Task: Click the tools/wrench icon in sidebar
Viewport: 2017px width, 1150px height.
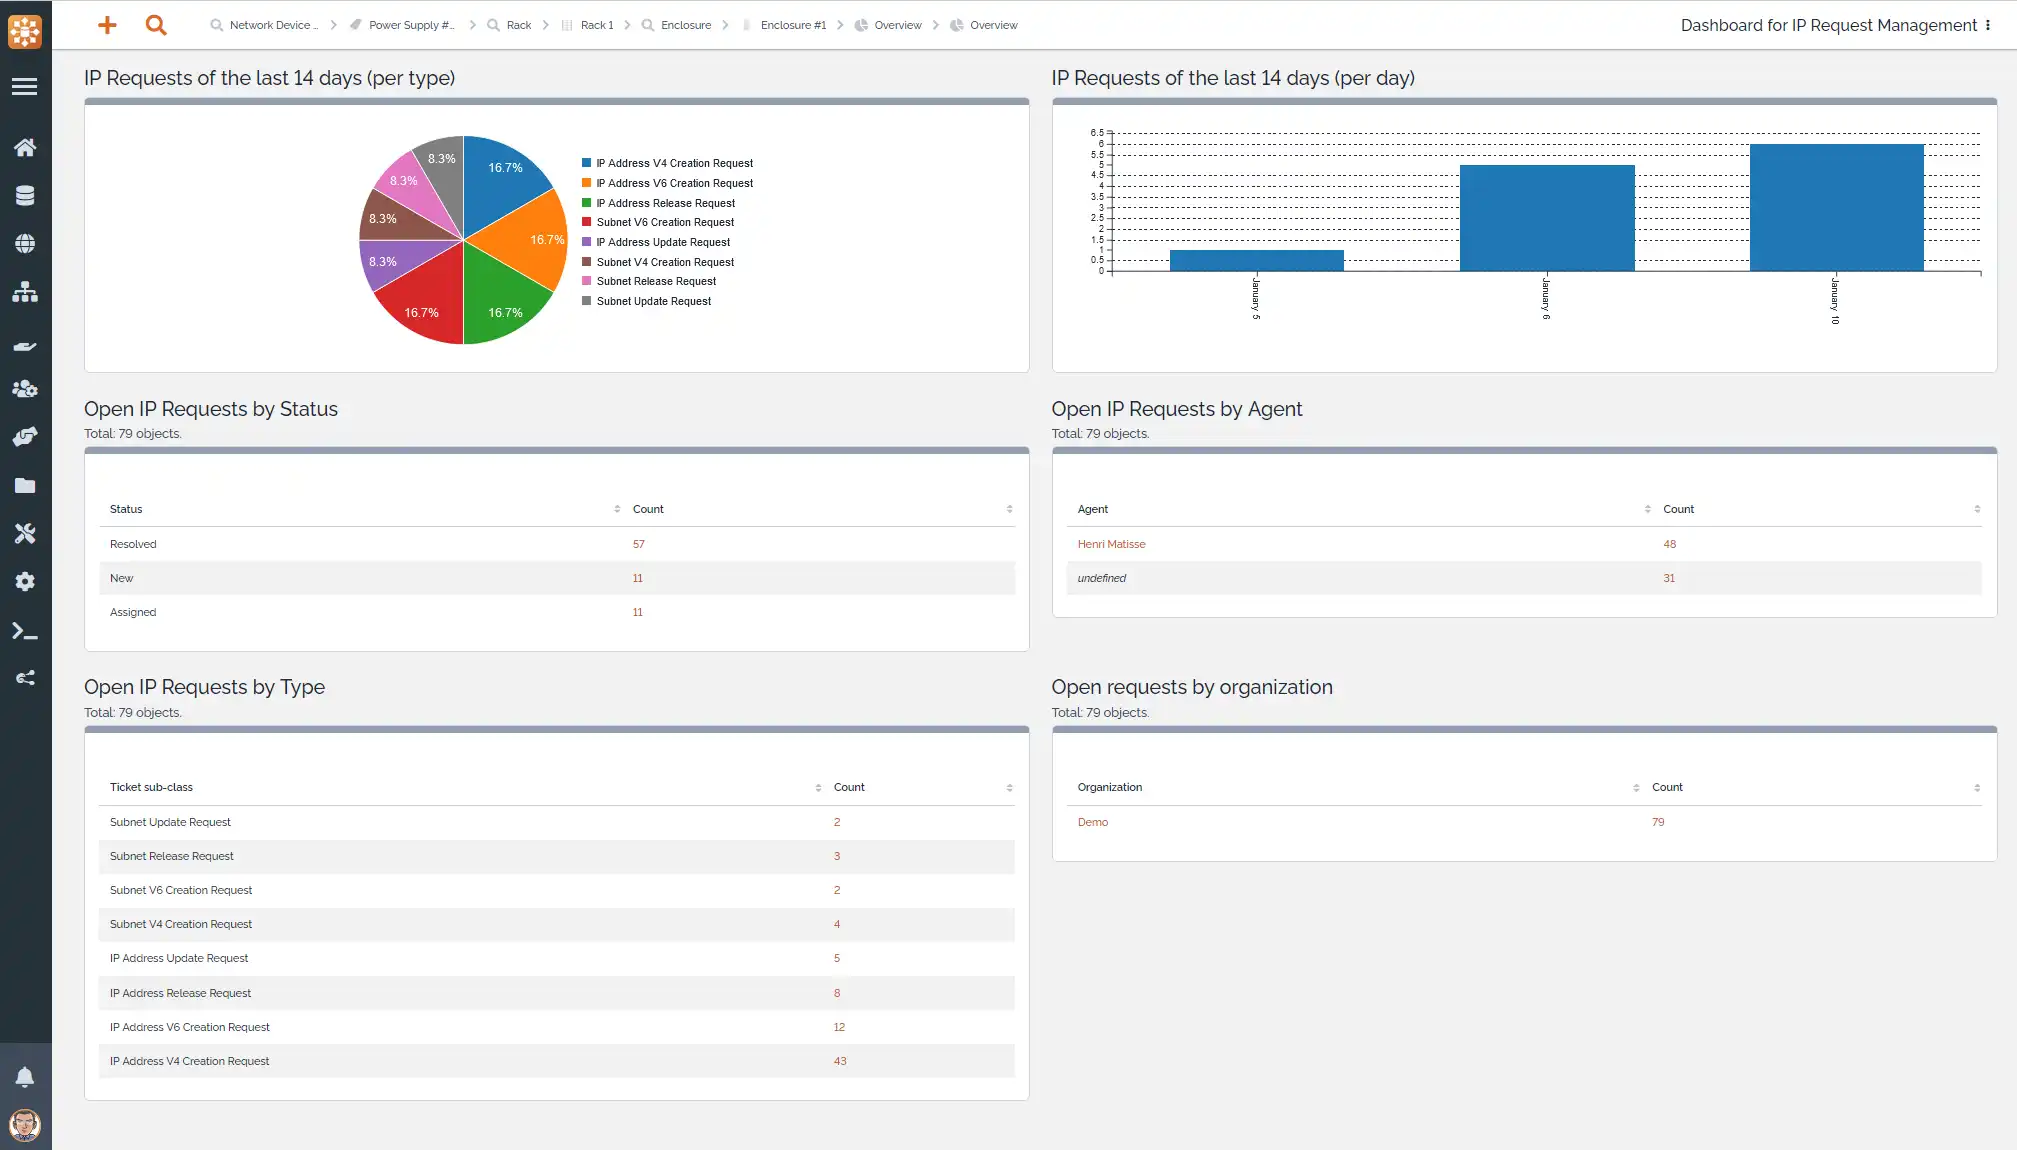Action: click(25, 533)
